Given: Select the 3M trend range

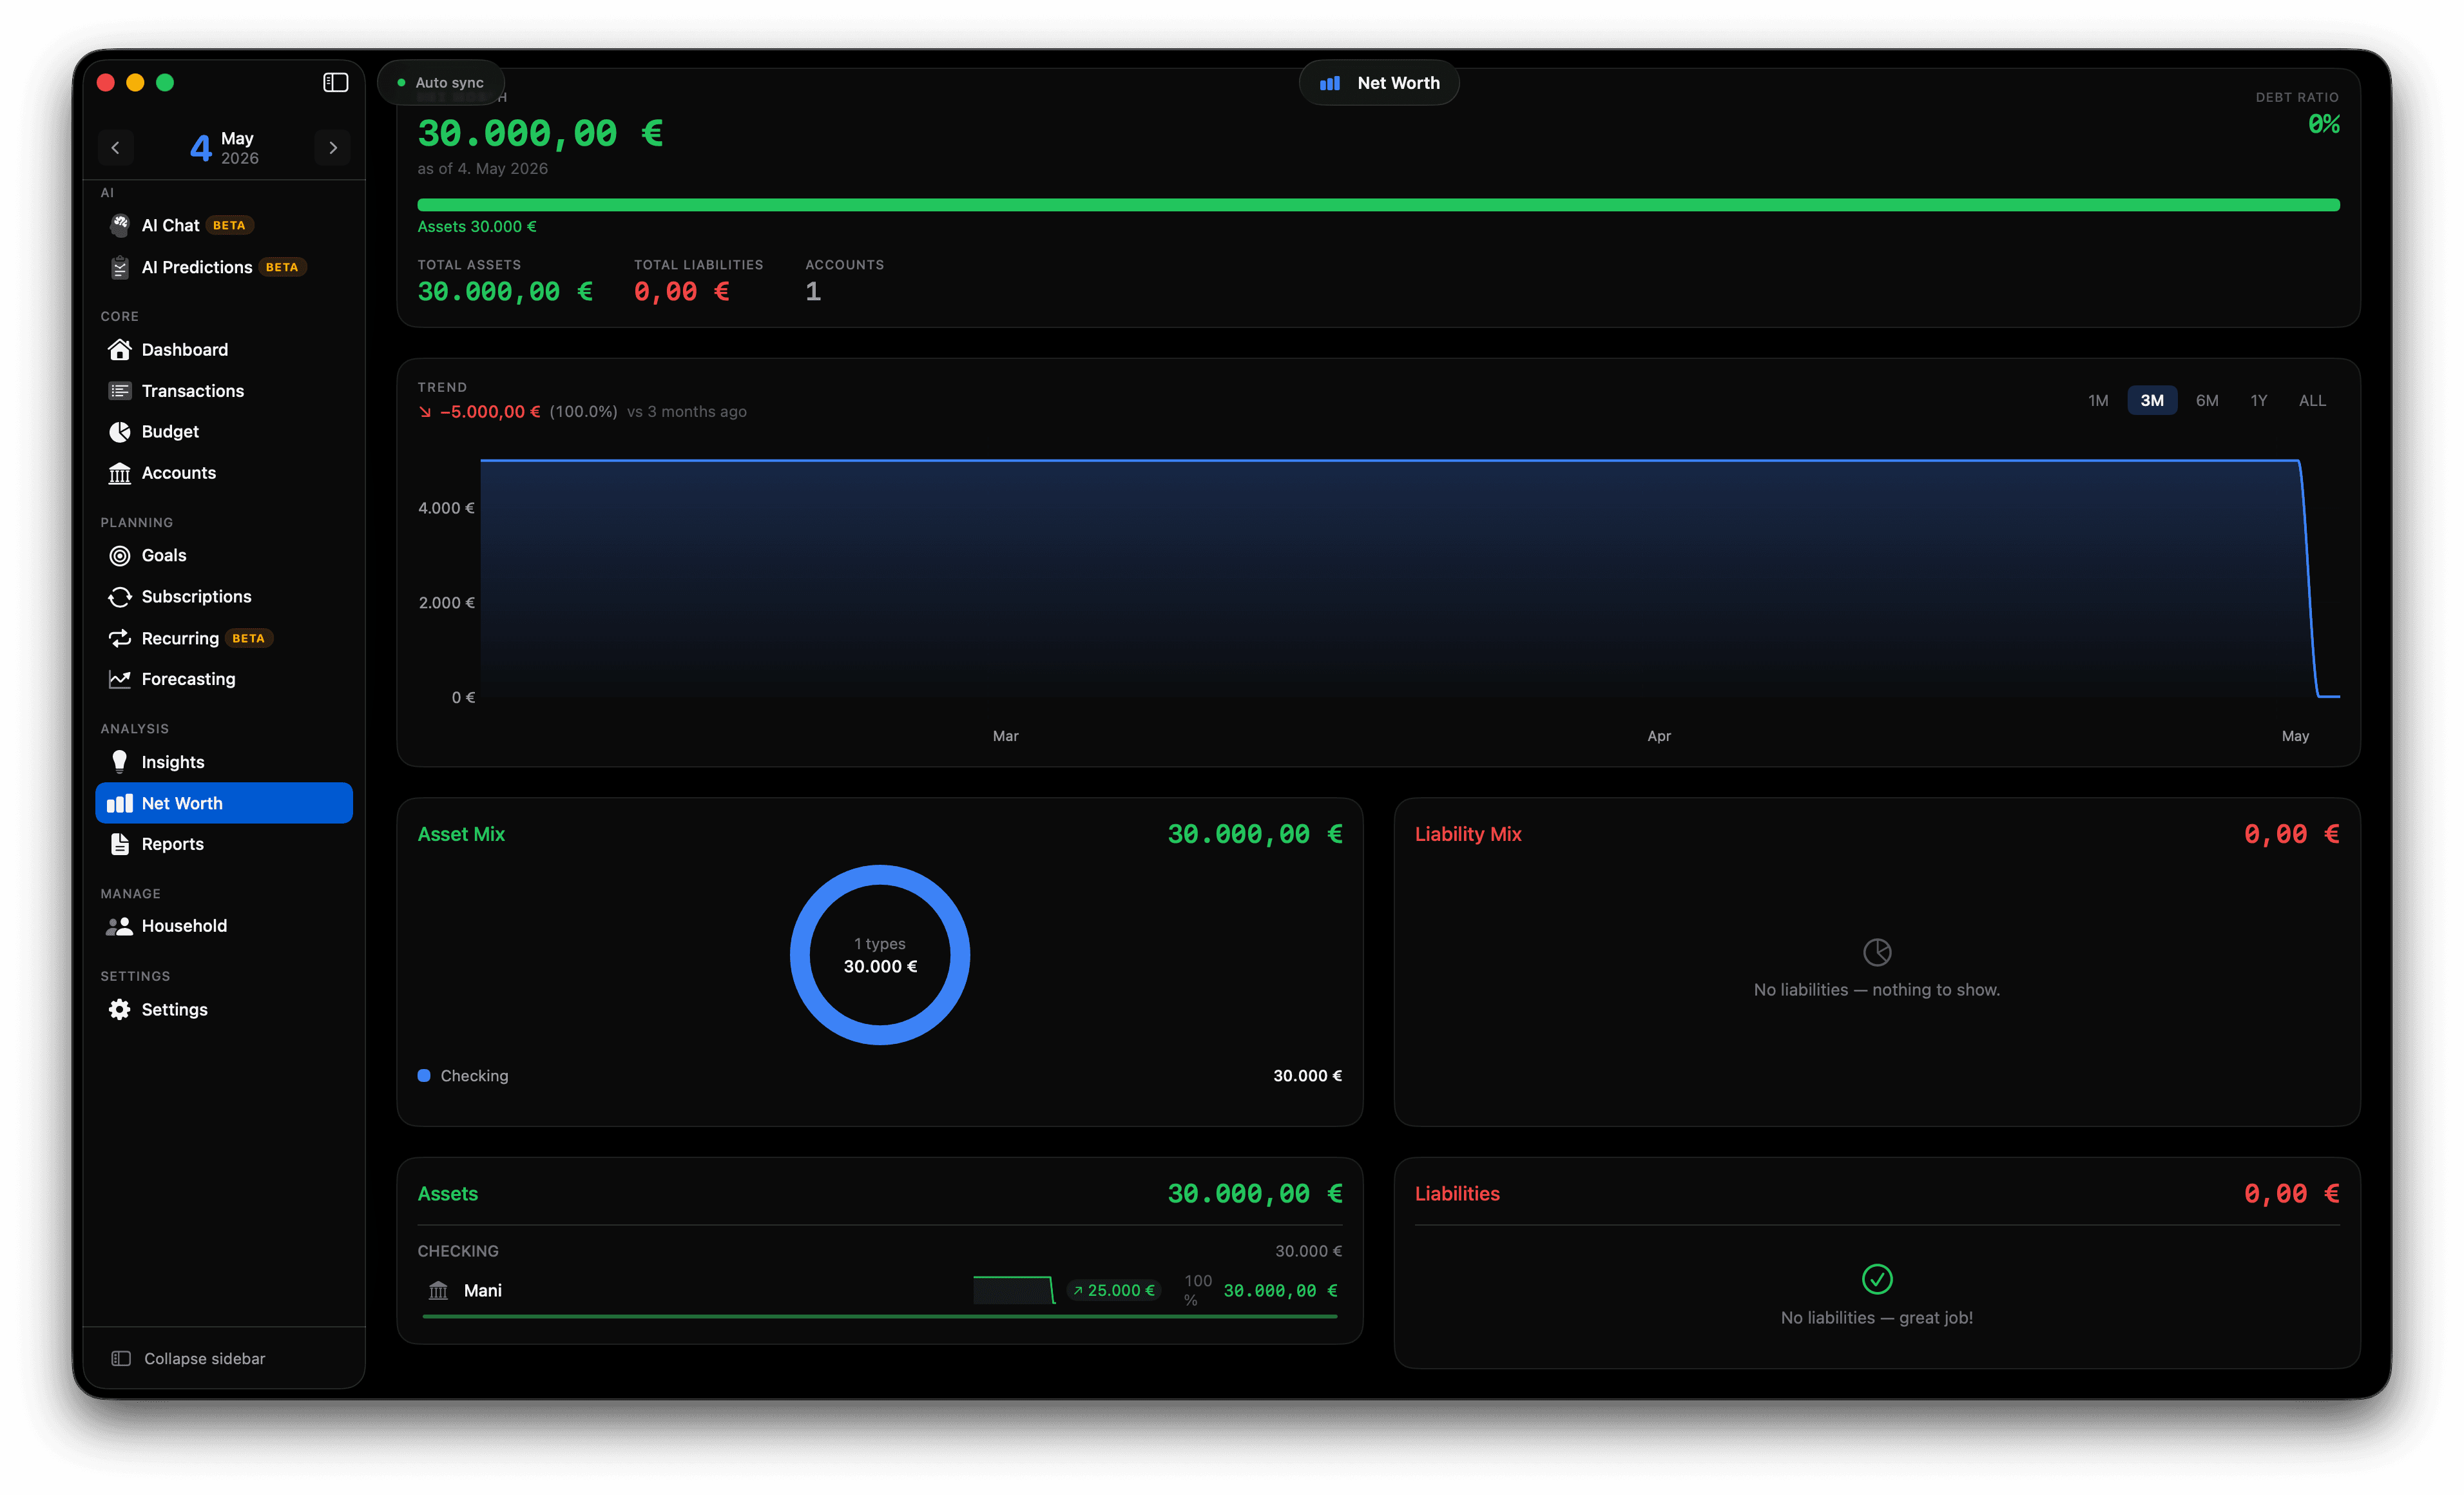Looking at the screenshot, I should tap(2152, 400).
